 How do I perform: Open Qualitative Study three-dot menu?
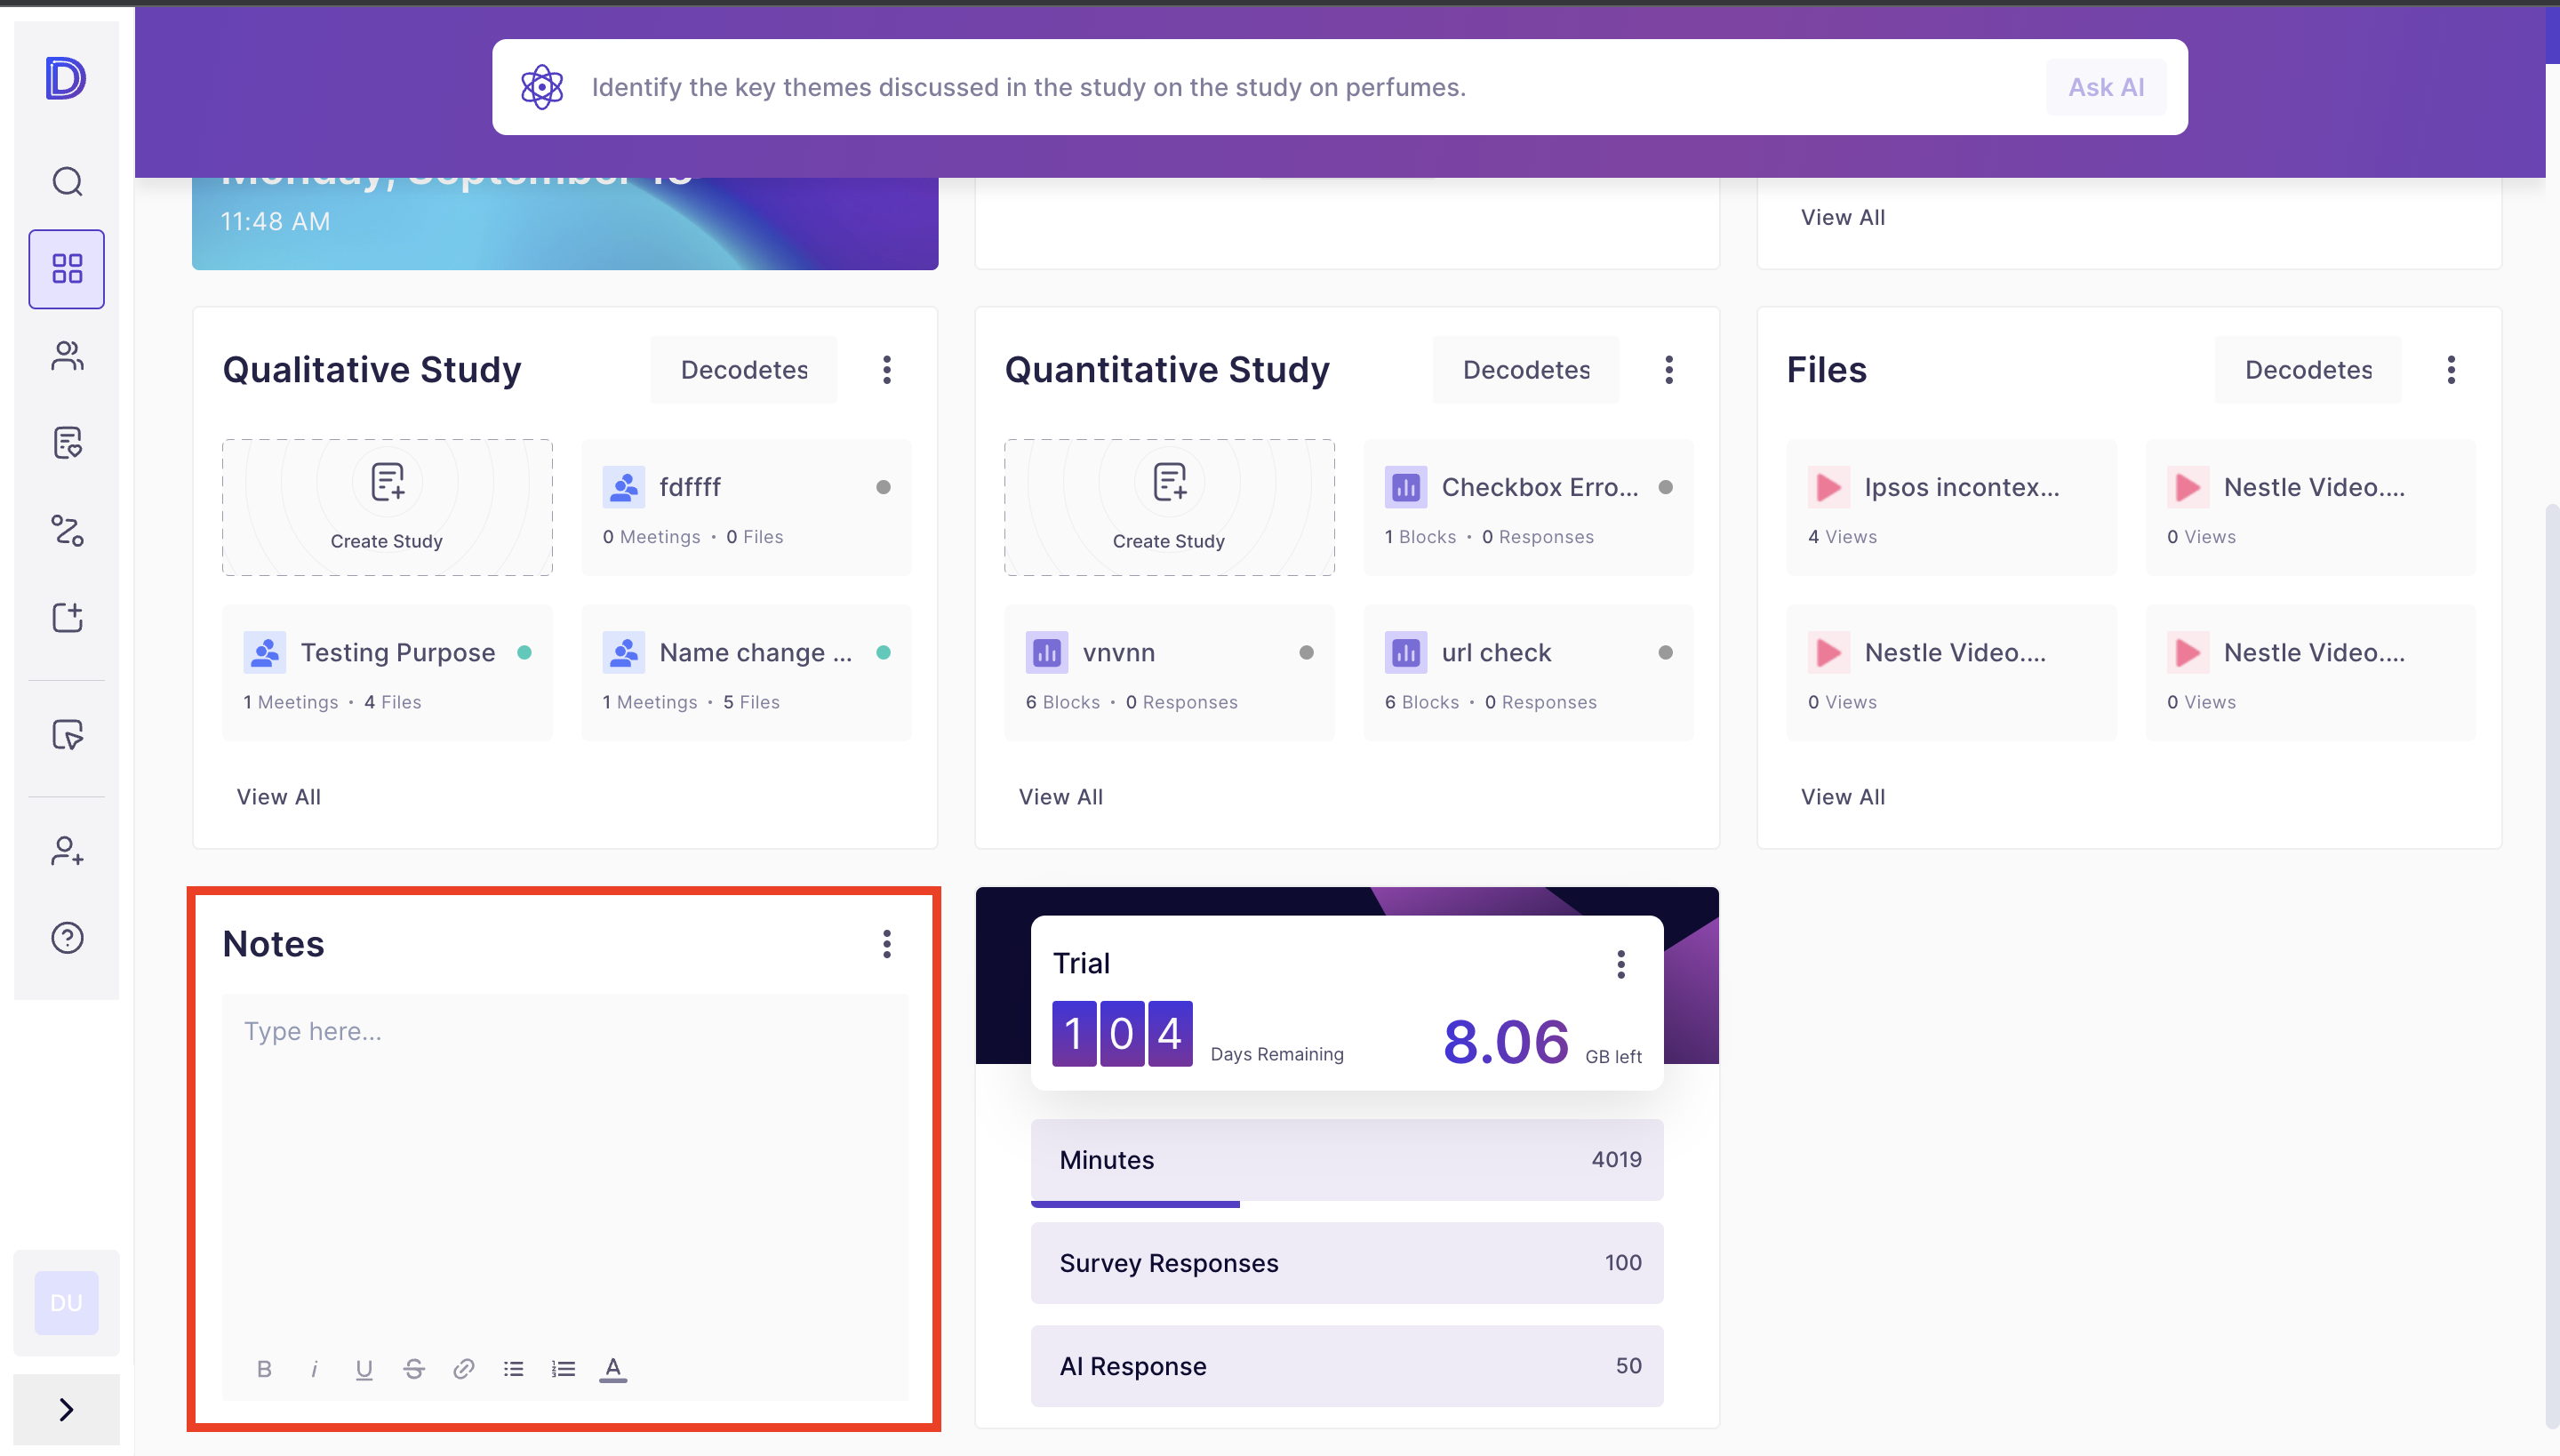[887, 370]
